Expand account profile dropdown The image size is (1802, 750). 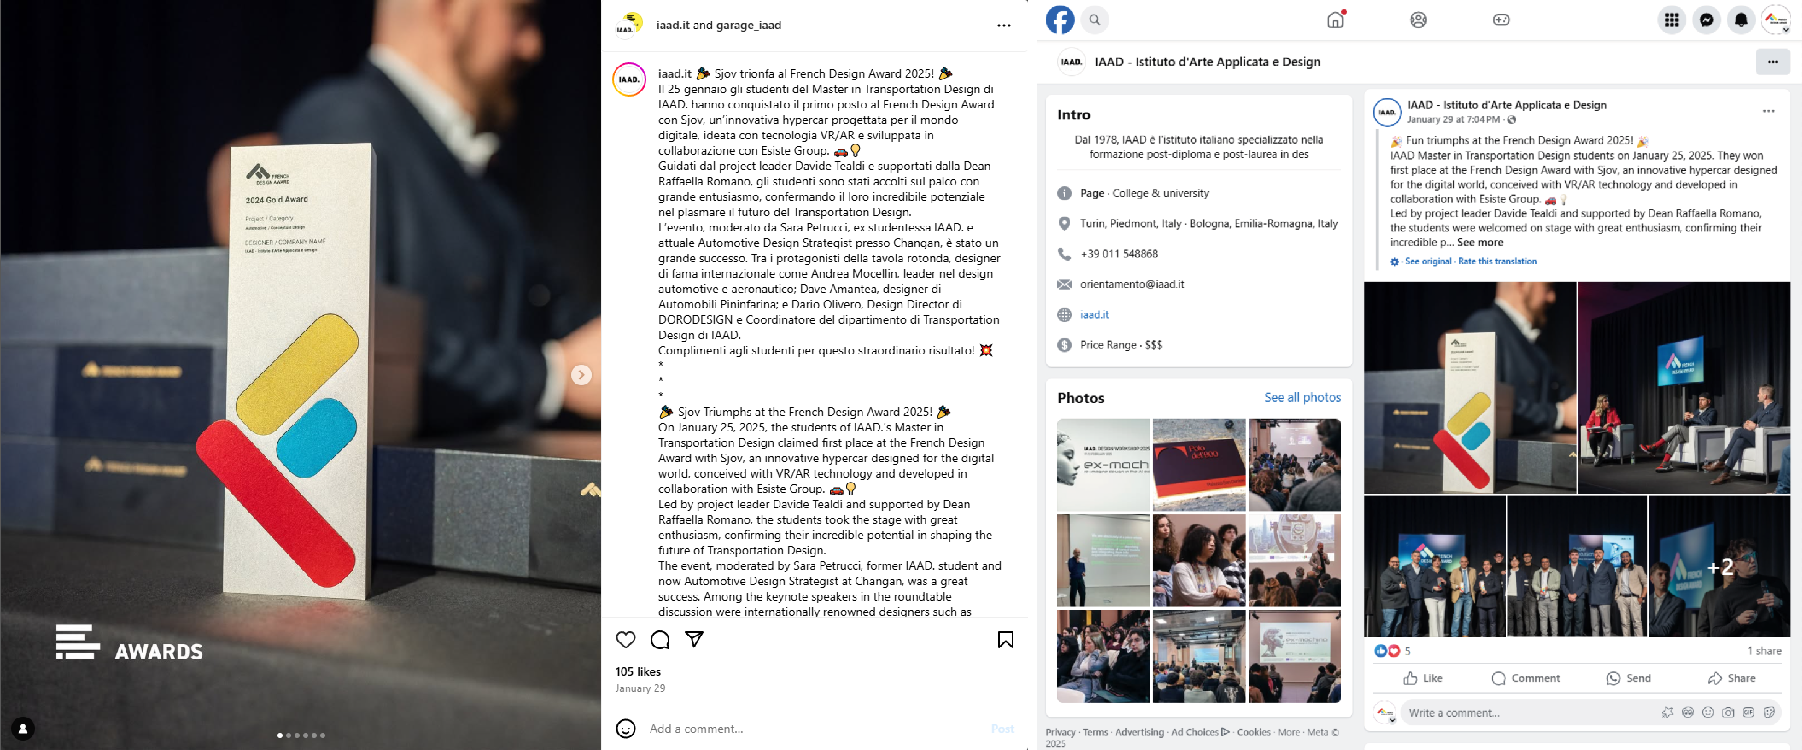[x=1776, y=19]
